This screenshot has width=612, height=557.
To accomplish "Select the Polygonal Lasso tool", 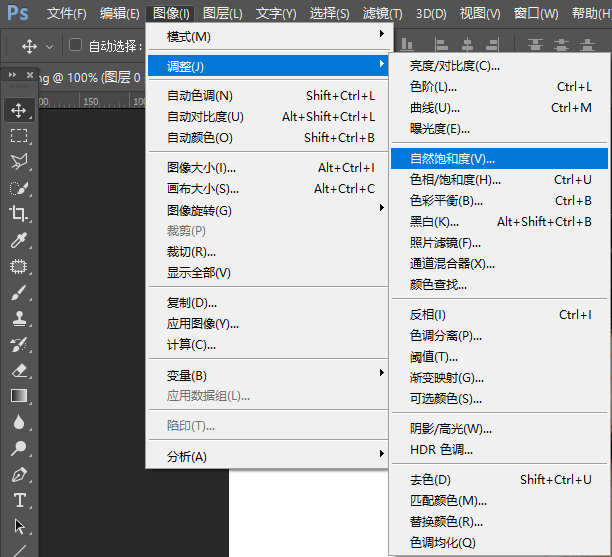I will tap(19, 162).
